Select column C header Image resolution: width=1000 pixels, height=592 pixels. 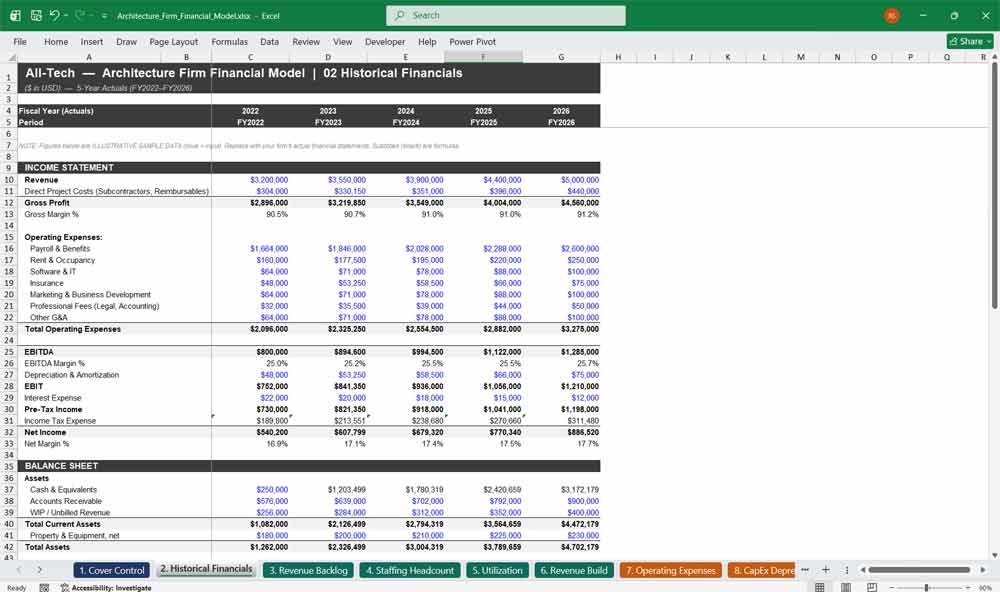250,57
